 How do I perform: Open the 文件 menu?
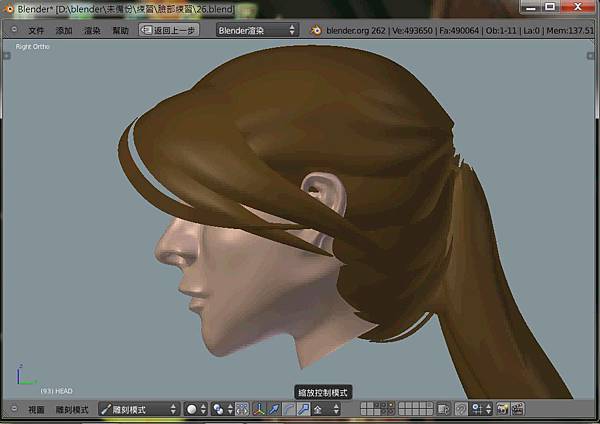pos(36,30)
